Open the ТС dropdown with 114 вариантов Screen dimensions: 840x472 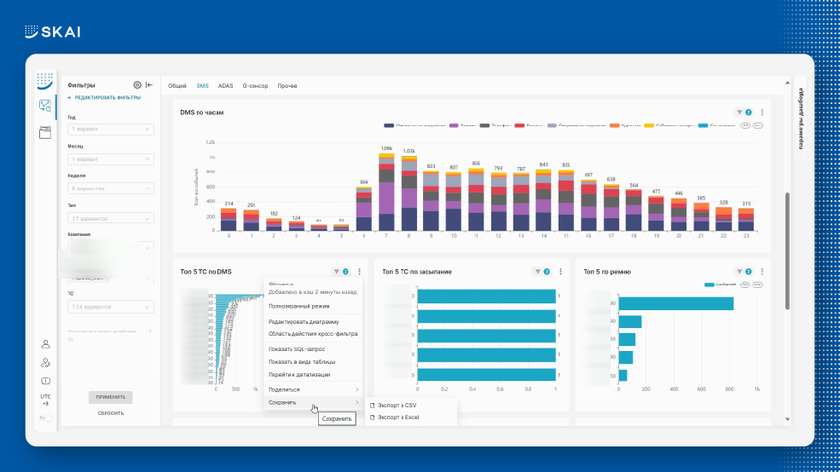tap(110, 307)
